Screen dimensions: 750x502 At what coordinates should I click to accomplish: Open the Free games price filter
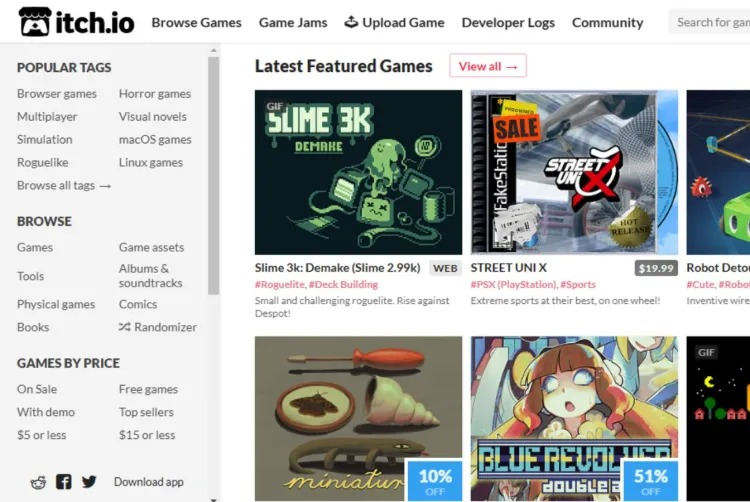click(148, 389)
